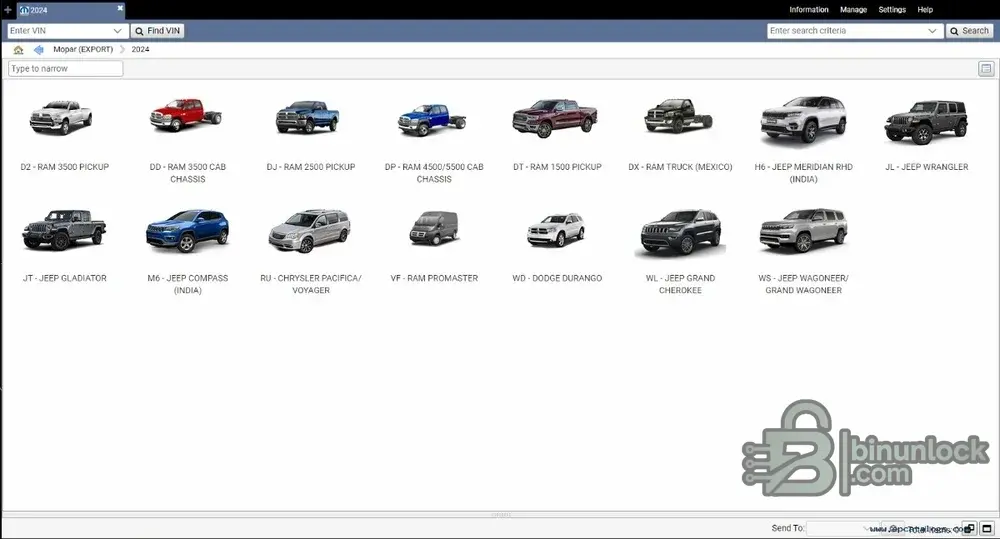Click the blue back arrow icon
This screenshot has width=1000, height=539.
[39, 50]
